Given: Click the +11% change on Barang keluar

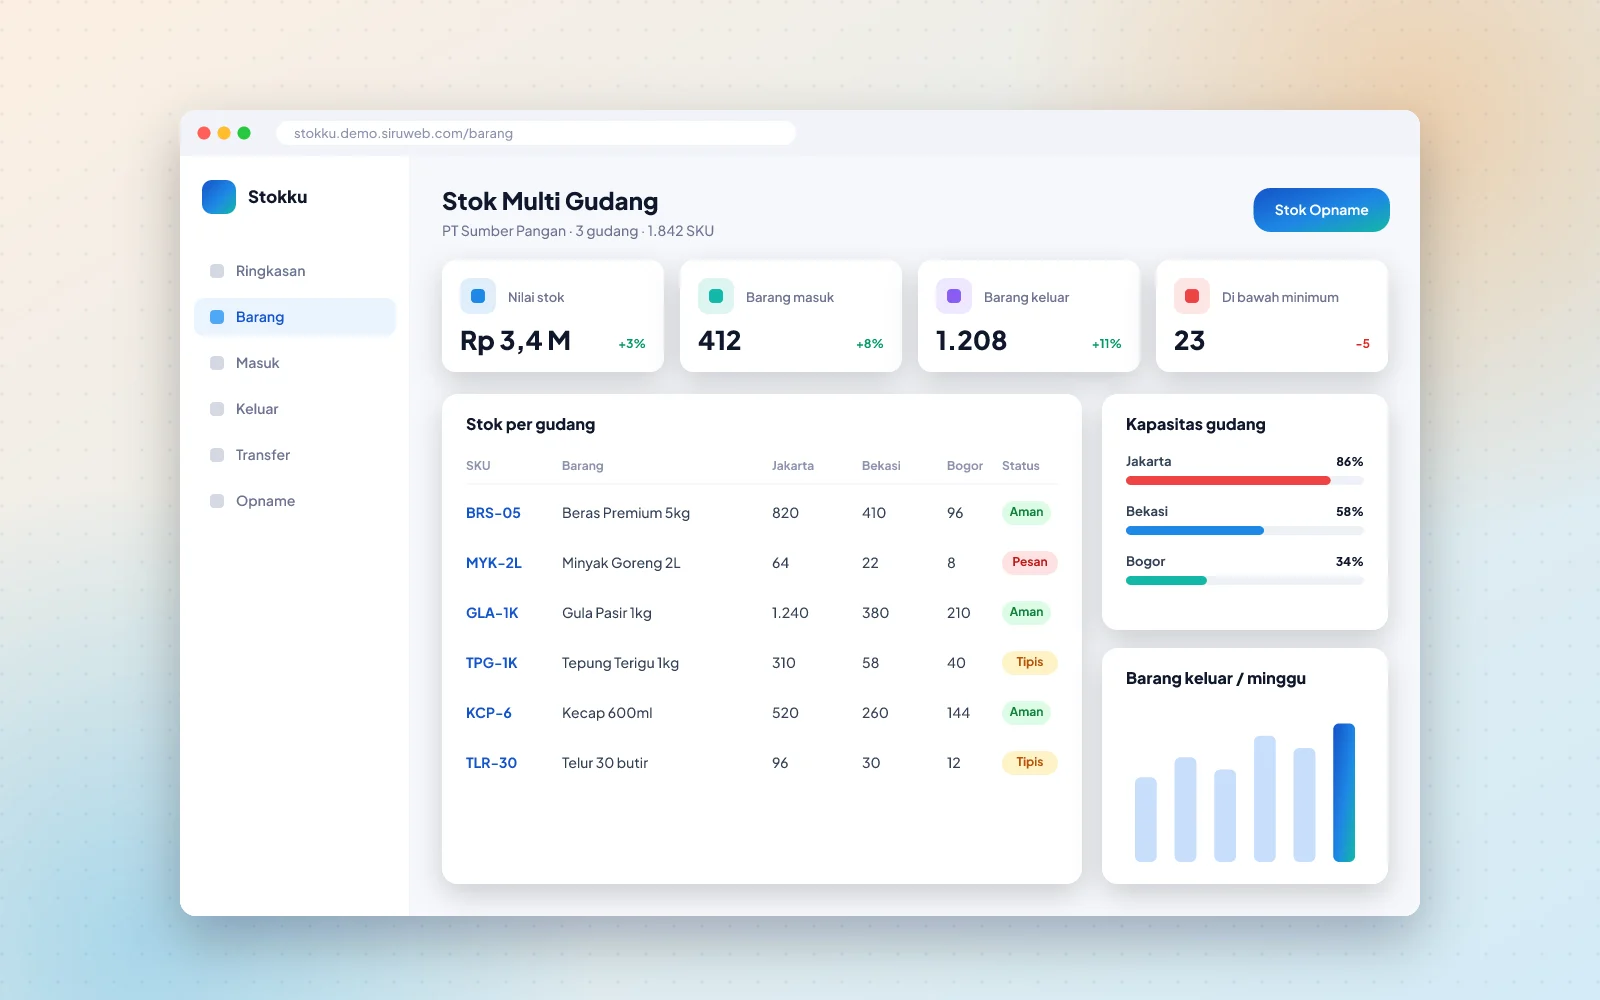Looking at the screenshot, I should 1106,344.
